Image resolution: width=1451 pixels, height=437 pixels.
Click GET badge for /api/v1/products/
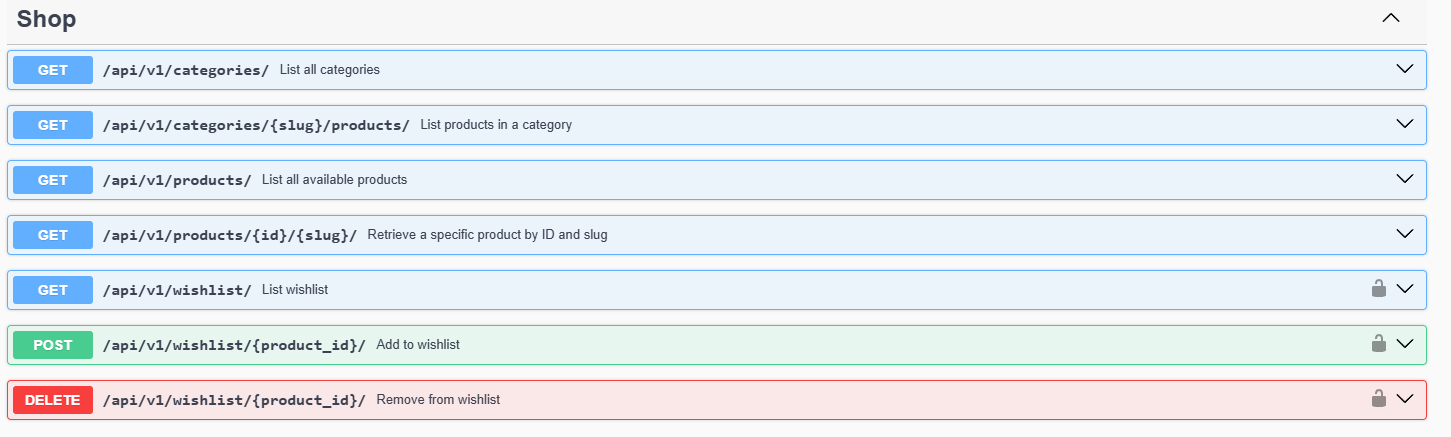coord(53,180)
